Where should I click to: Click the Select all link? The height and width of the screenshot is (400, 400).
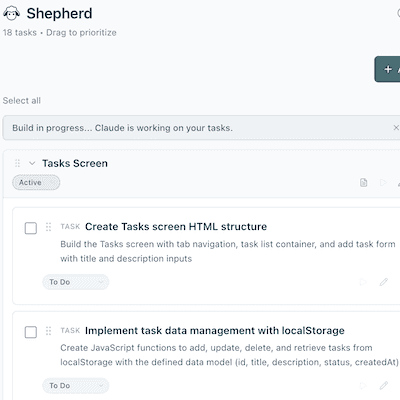point(22,101)
